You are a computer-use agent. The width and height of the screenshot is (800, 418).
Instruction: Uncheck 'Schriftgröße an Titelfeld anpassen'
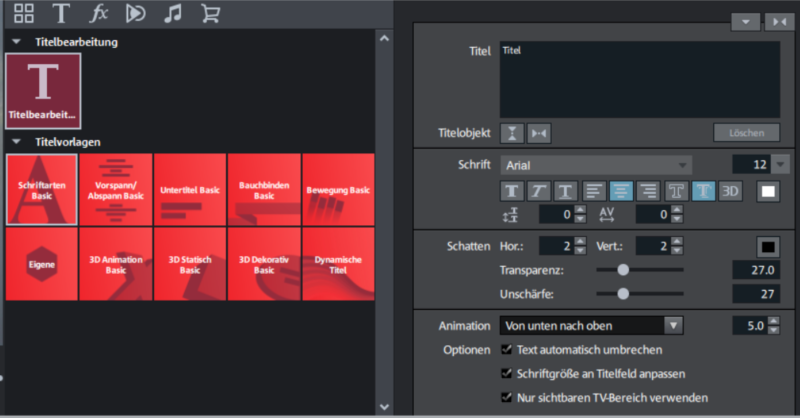point(507,374)
